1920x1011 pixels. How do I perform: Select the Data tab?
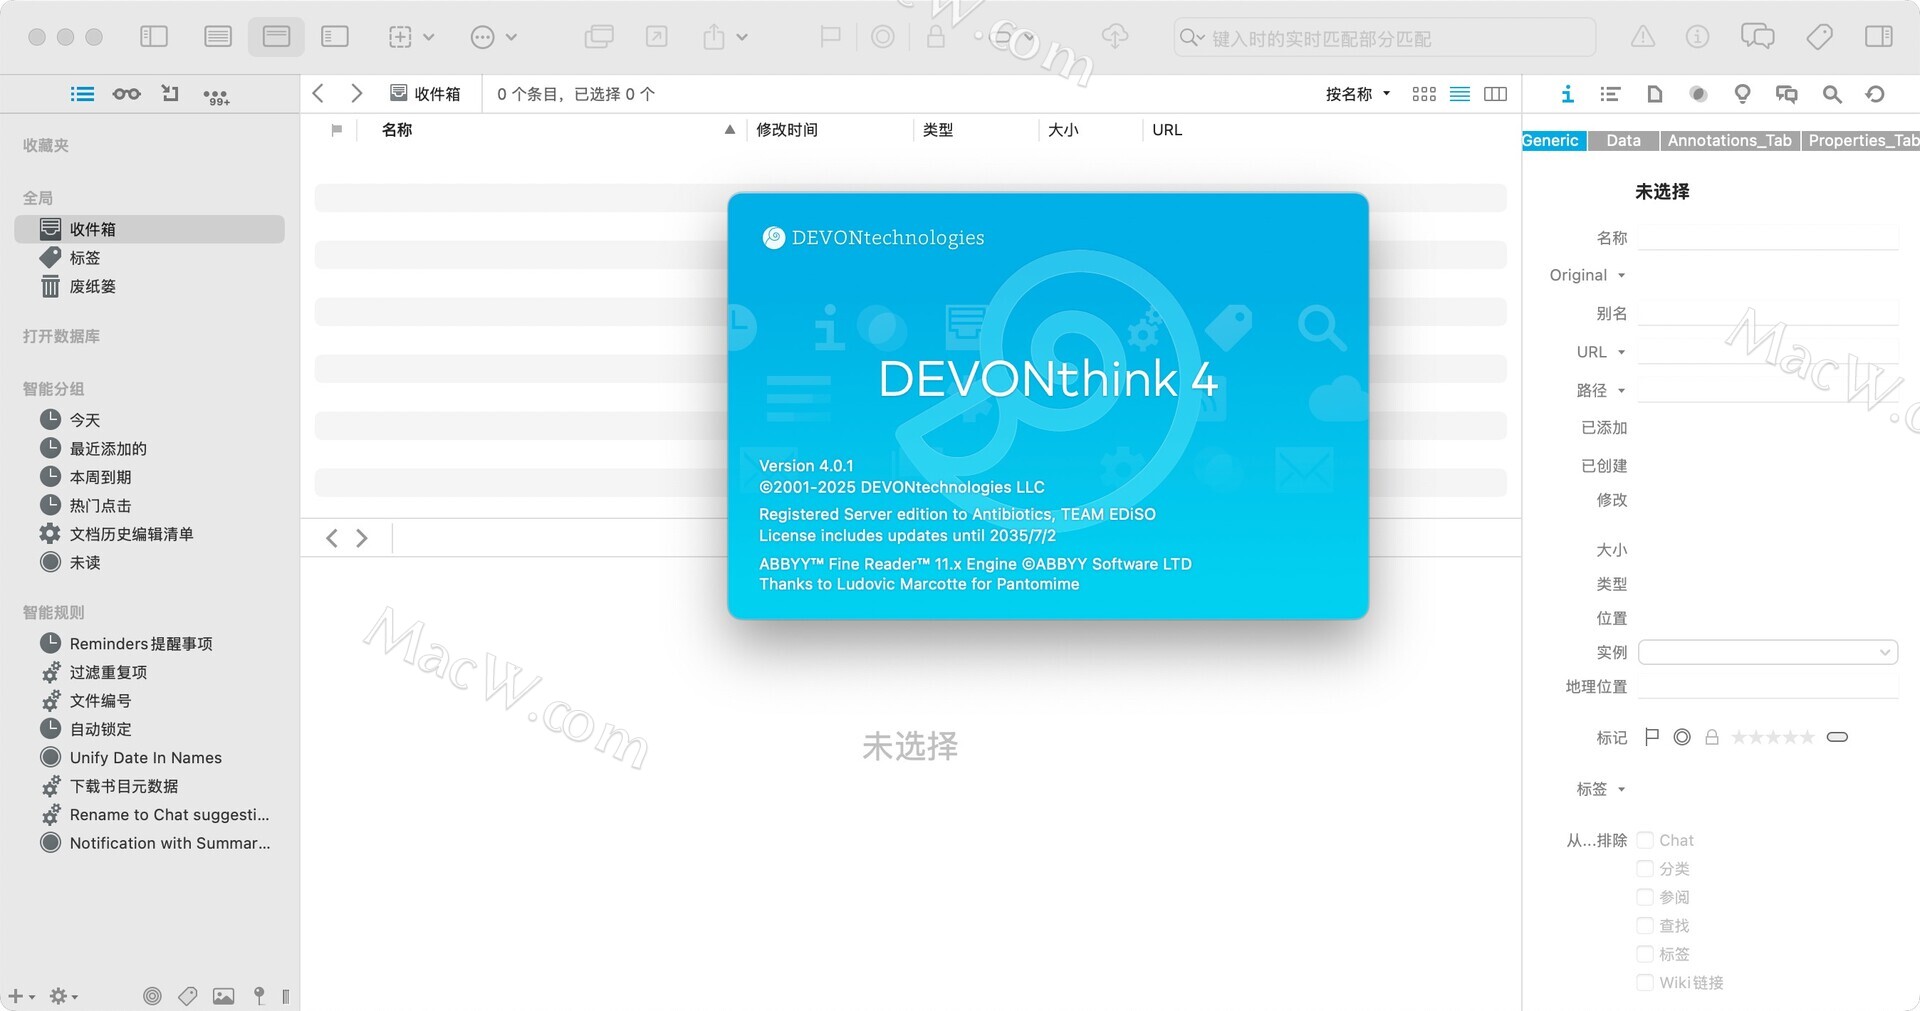pos(1623,141)
